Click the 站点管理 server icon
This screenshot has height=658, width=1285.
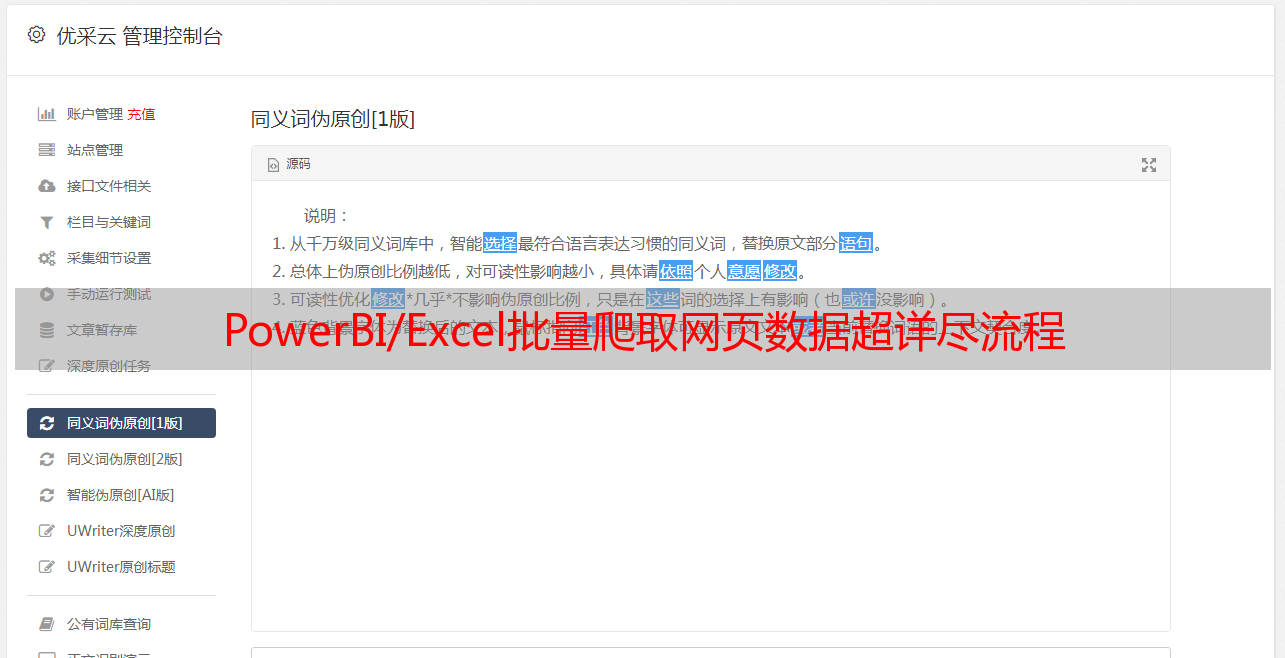pyautogui.click(x=46, y=150)
